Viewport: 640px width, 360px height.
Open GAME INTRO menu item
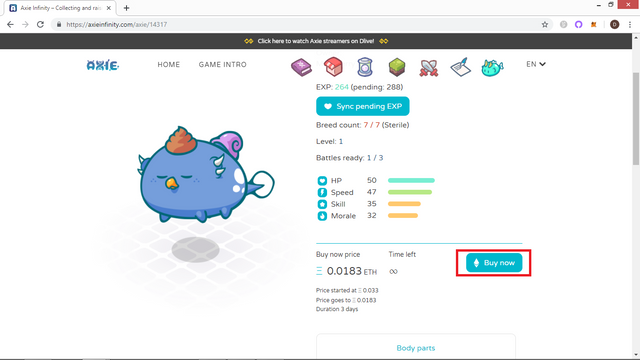(x=222, y=64)
